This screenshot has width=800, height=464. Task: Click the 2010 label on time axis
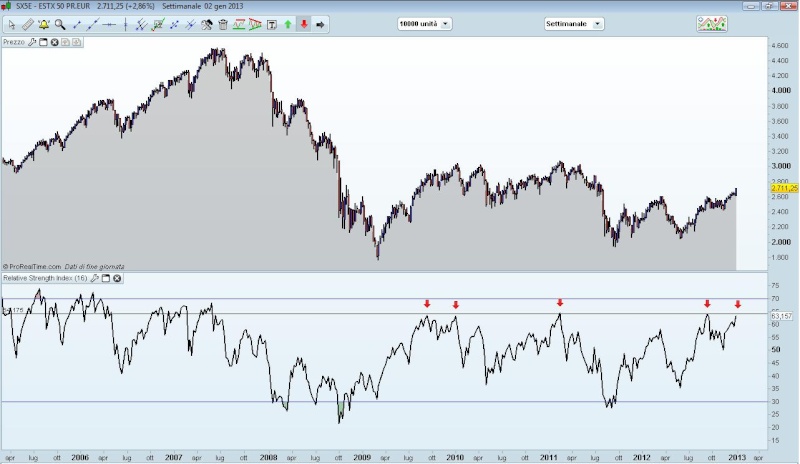[x=455, y=457]
